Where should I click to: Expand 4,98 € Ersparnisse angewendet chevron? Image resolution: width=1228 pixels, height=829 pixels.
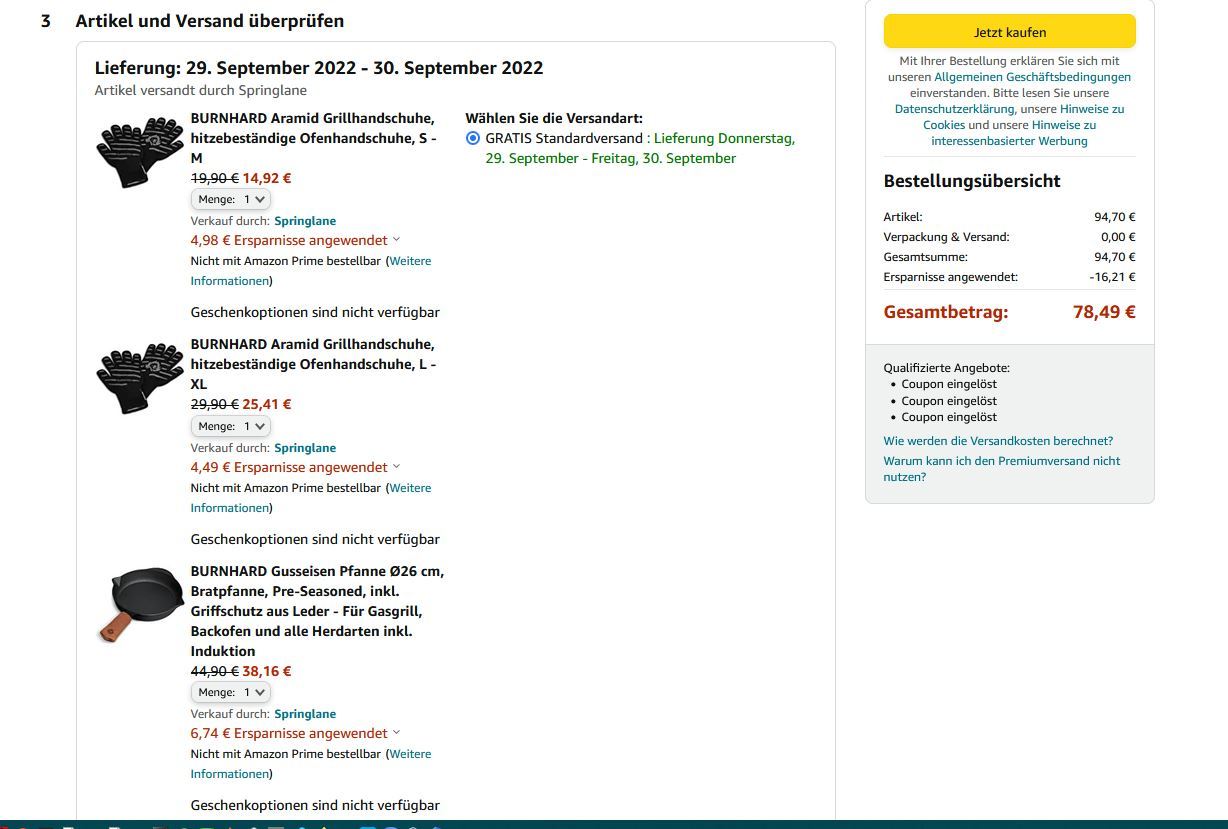pyautogui.click(x=396, y=240)
